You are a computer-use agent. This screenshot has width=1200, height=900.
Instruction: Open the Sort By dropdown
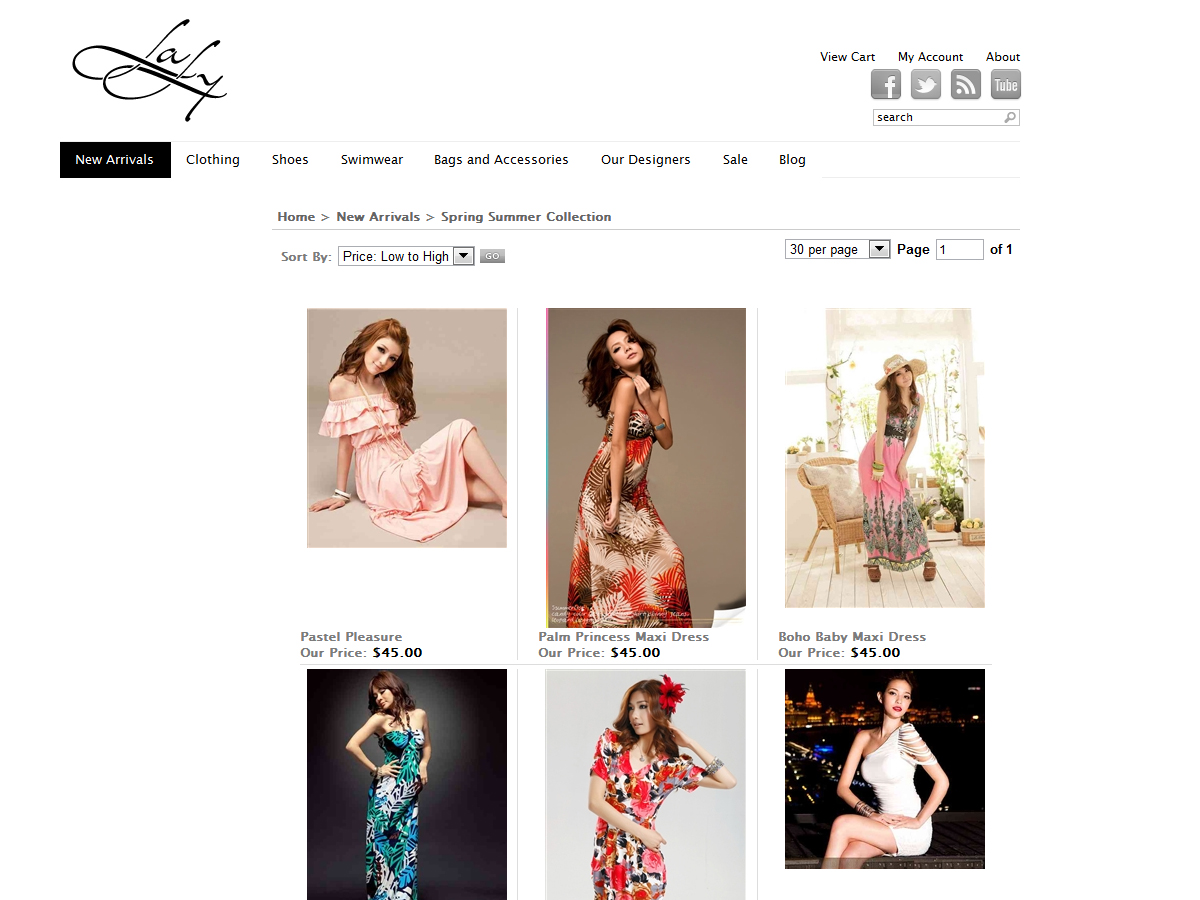pos(406,256)
